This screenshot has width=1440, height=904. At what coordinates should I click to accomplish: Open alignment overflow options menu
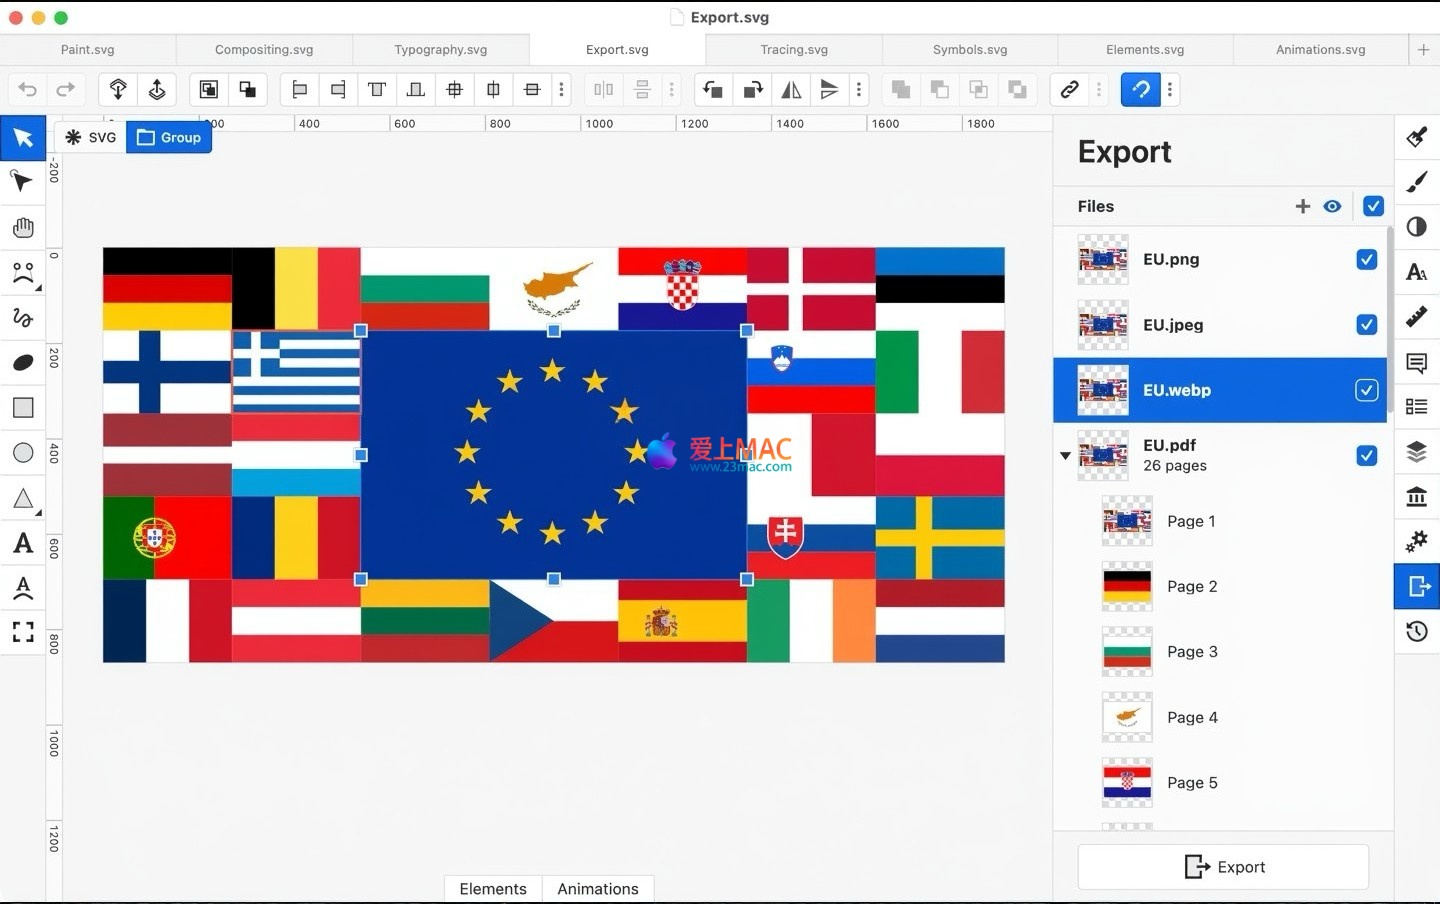[x=562, y=90]
